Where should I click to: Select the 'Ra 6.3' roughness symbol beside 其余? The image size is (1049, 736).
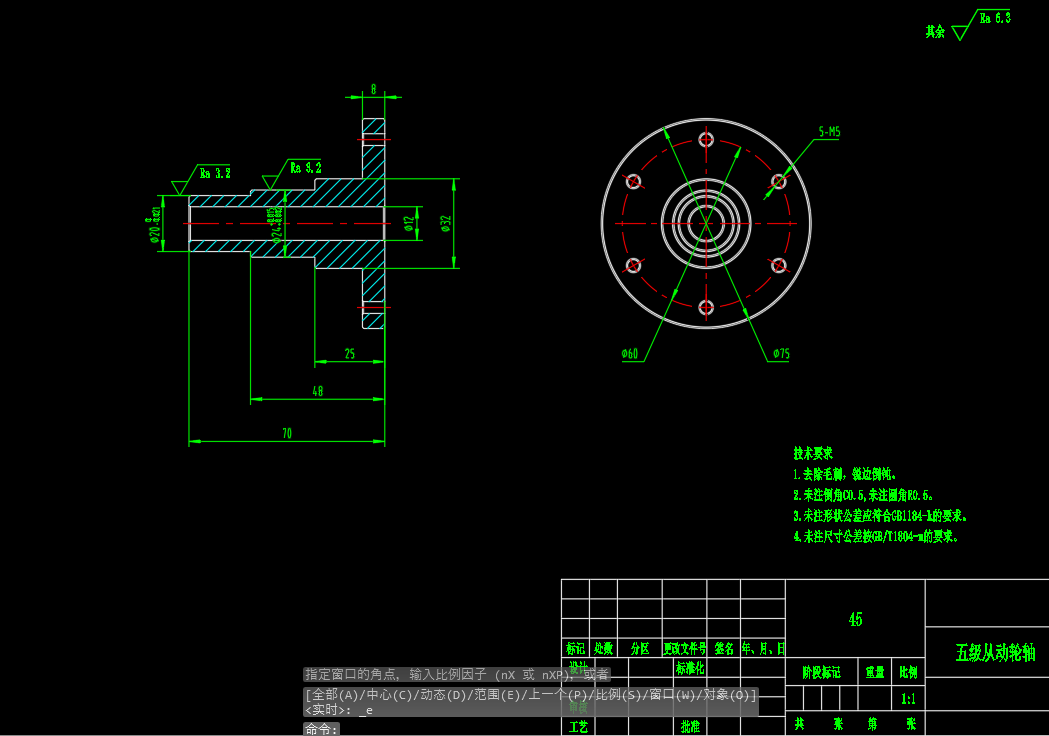point(982,25)
